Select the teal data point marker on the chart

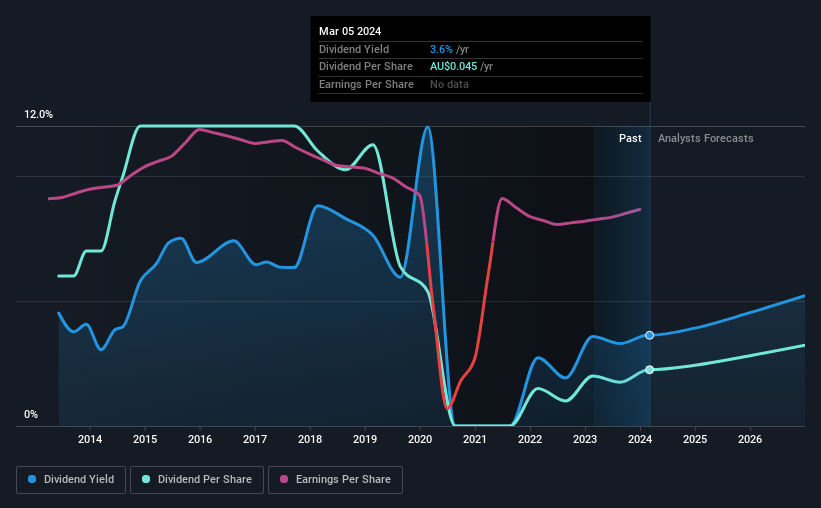coord(650,370)
